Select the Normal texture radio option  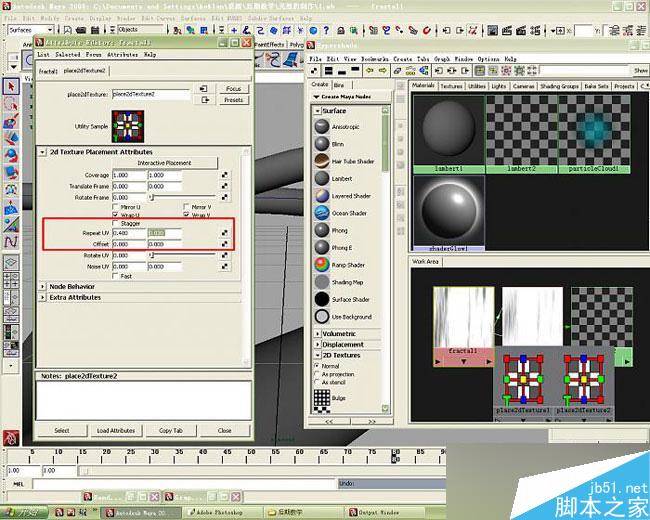(317, 366)
